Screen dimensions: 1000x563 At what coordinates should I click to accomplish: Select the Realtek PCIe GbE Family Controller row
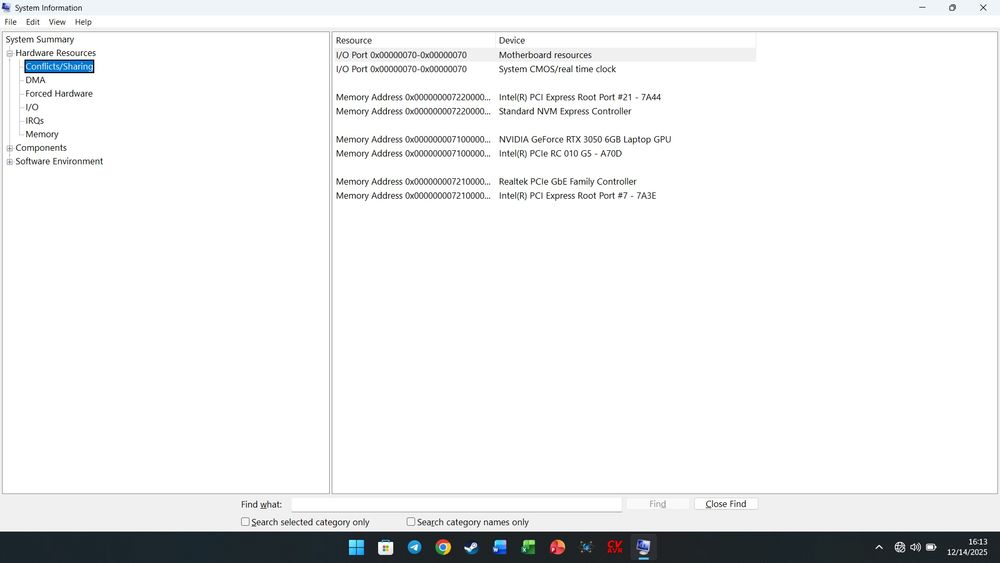tap(544, 182)
